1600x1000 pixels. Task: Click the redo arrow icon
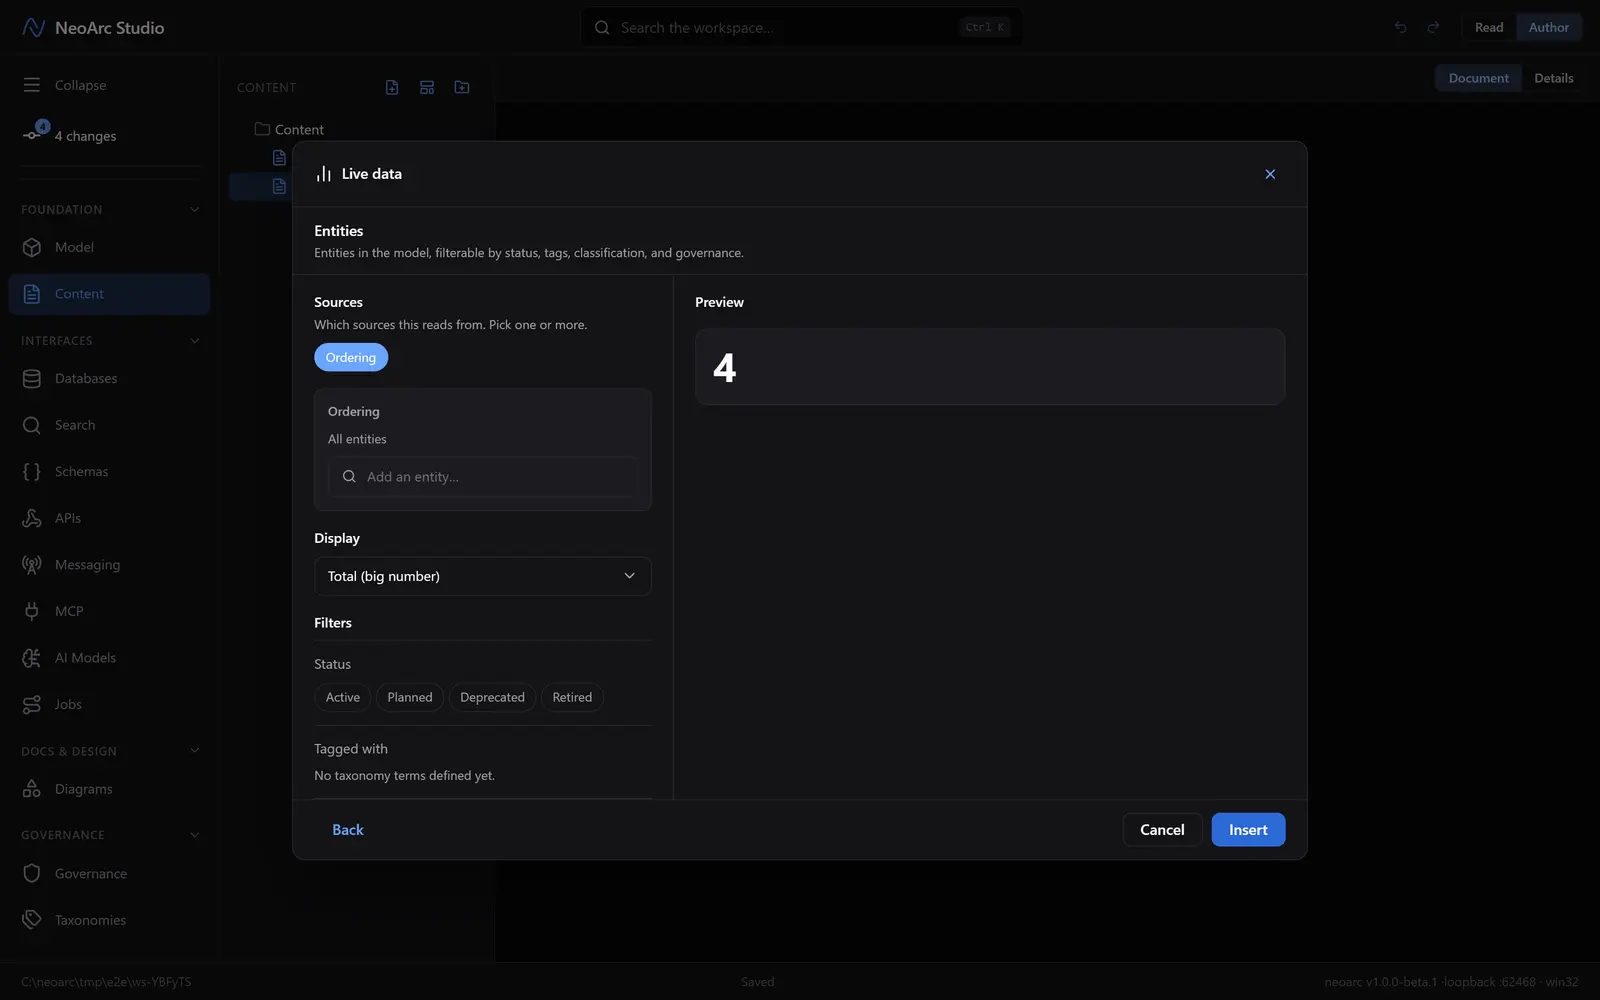(1433, 28)
